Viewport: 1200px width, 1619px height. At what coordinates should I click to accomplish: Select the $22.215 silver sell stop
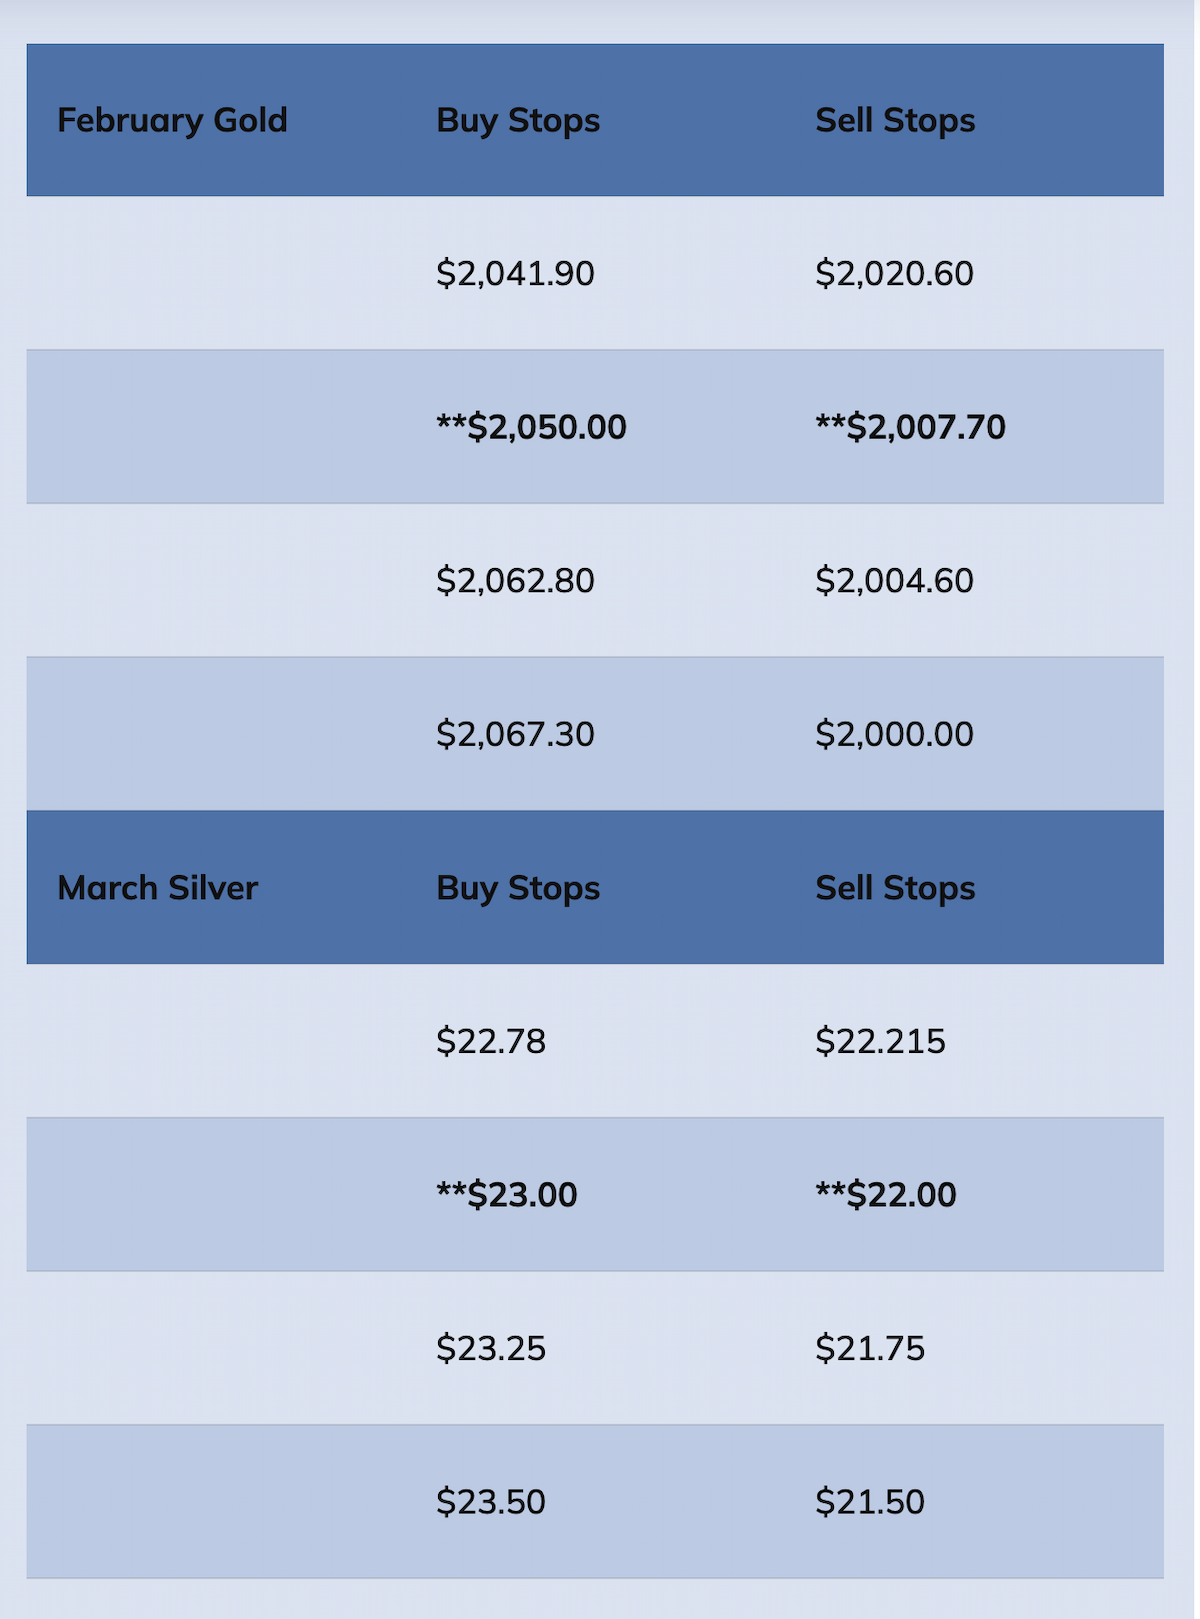tap(880, 1041)
